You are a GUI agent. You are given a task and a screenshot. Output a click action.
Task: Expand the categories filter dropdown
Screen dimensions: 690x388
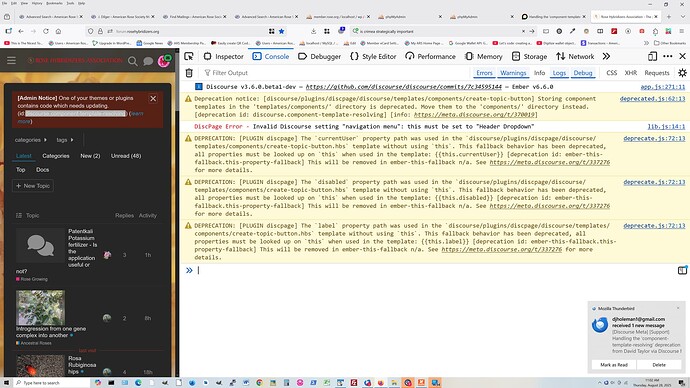pos(30,140)
